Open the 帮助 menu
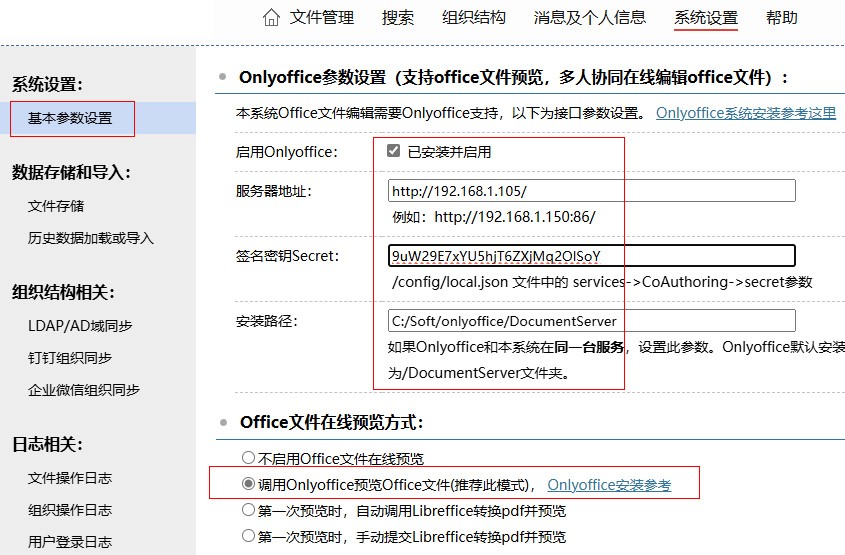 tap(781, 18)
